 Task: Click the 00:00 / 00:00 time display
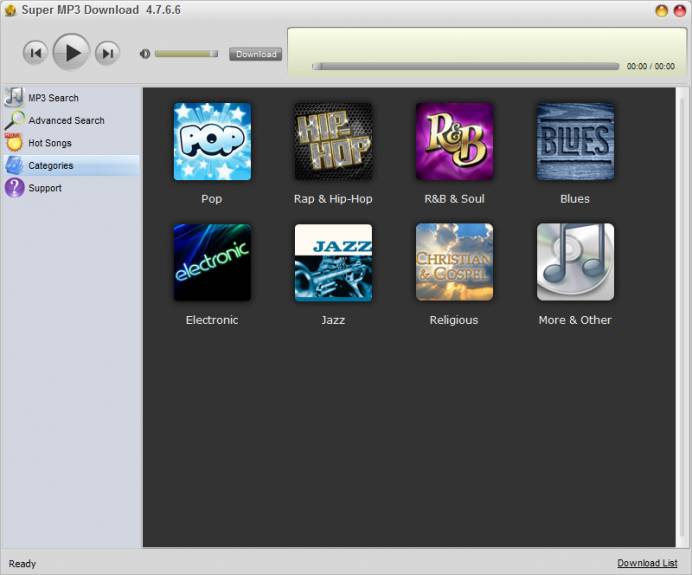[x=651, y=66]
